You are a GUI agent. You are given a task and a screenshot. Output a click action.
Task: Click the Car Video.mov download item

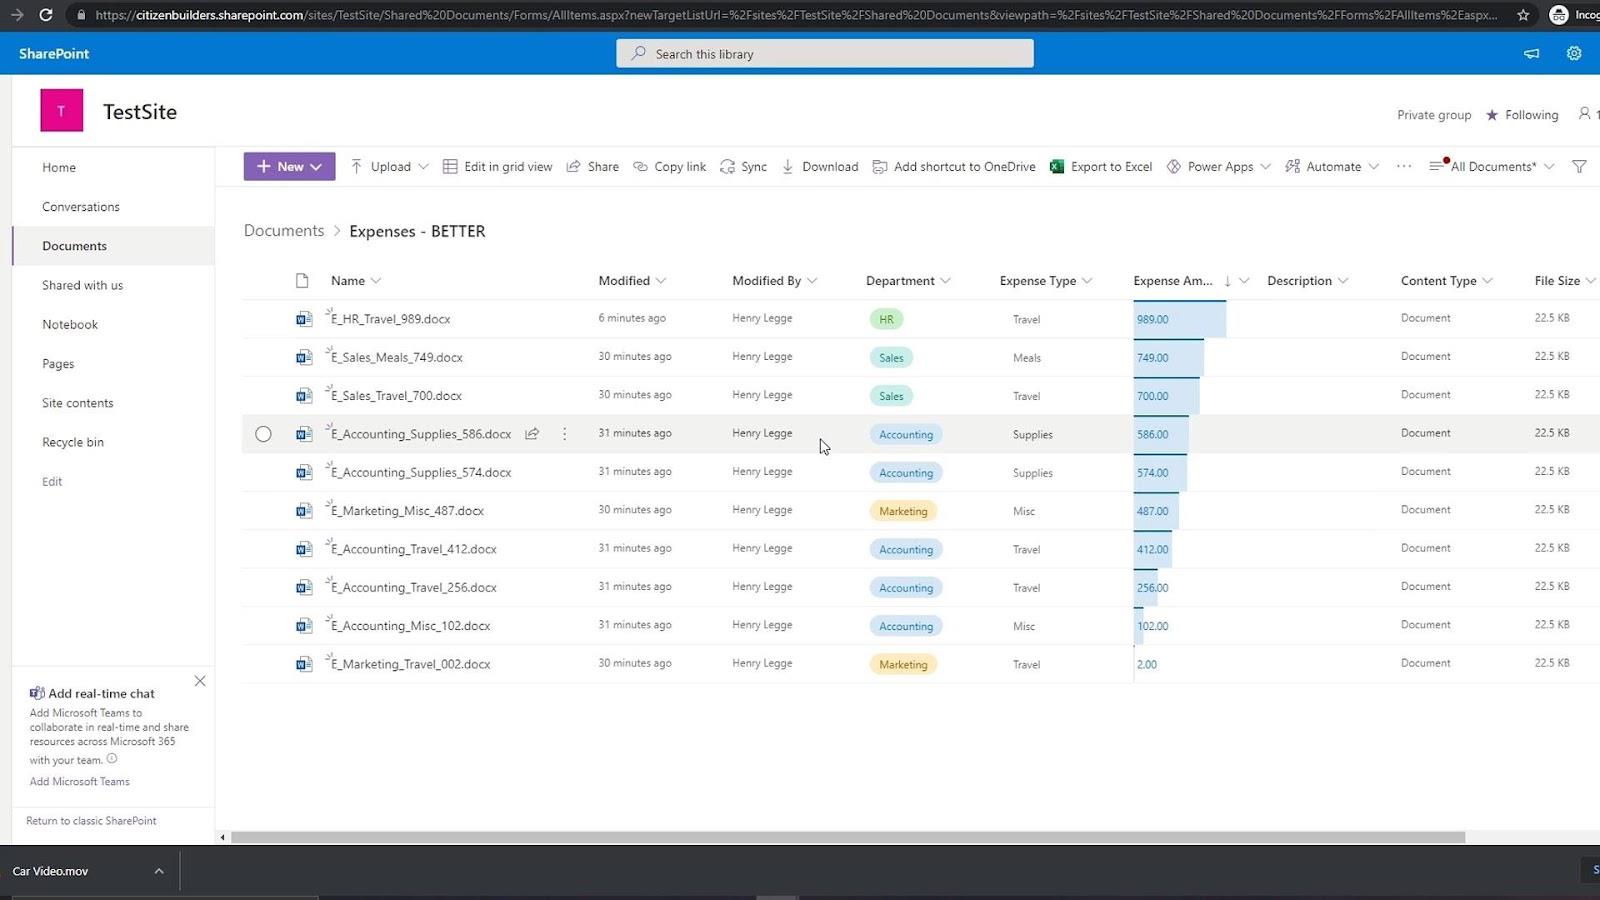coord(50,871)
